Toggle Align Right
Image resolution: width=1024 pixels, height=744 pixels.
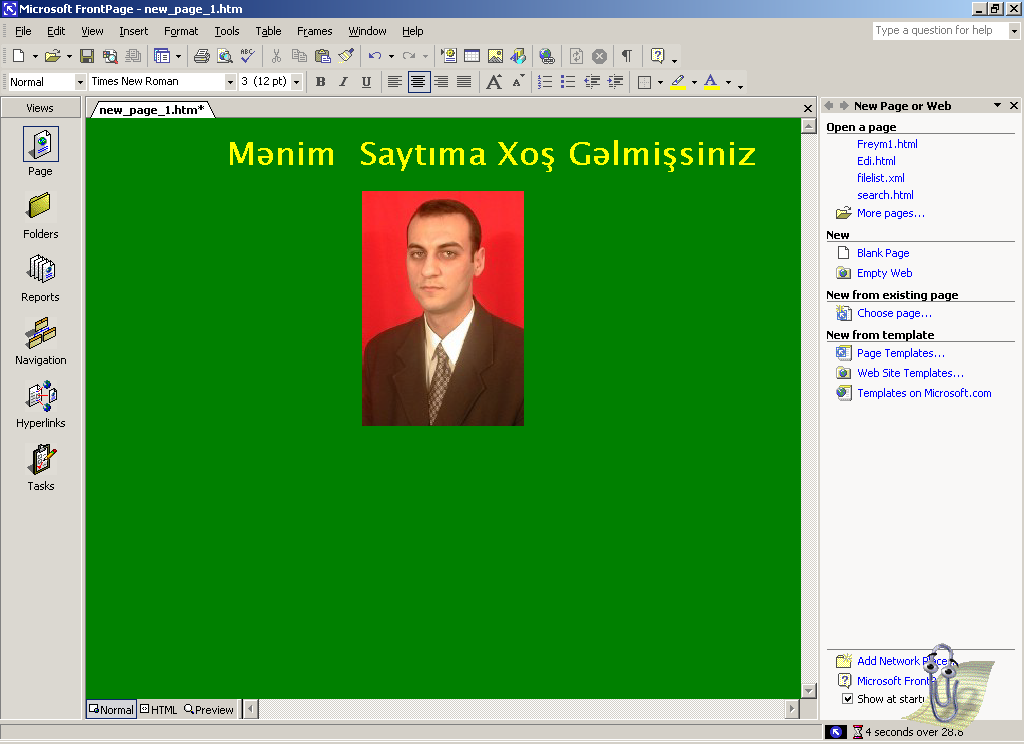441,82
